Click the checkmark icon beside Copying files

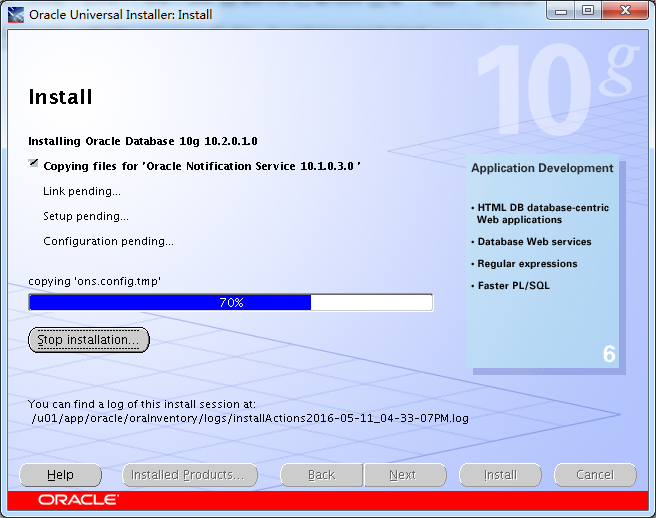34,163
